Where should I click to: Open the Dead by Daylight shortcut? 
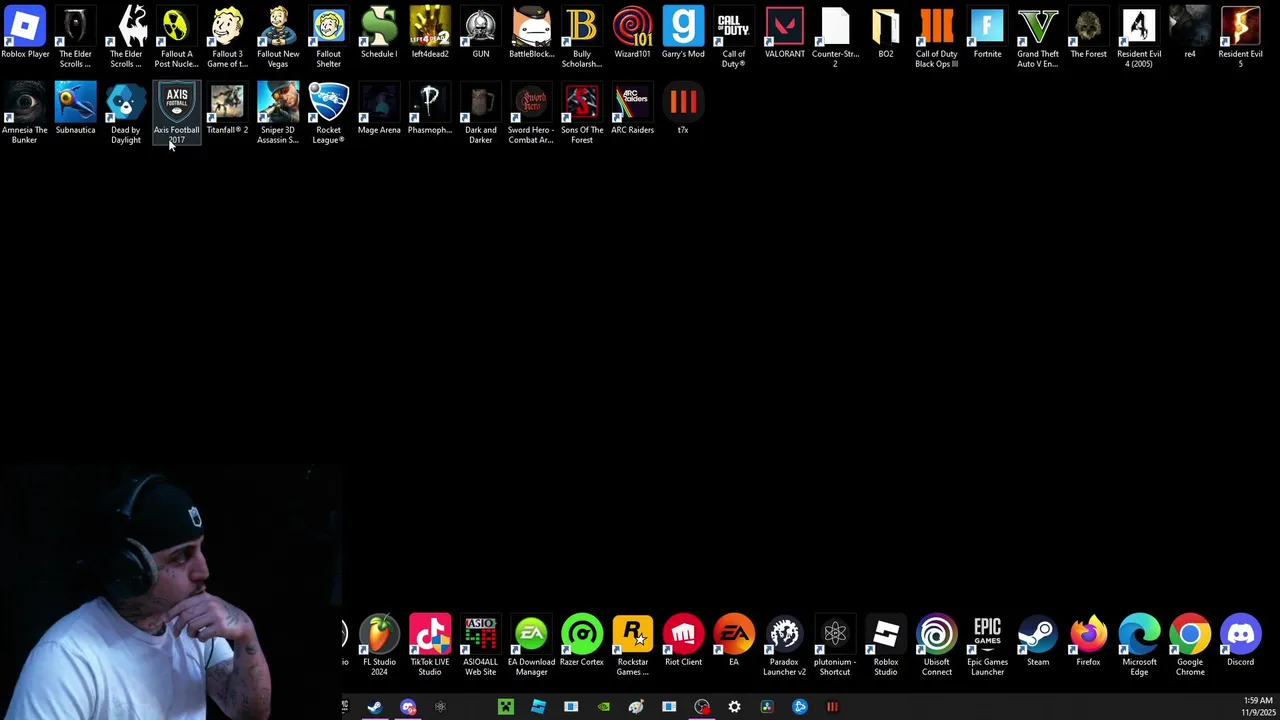(126, 114)
